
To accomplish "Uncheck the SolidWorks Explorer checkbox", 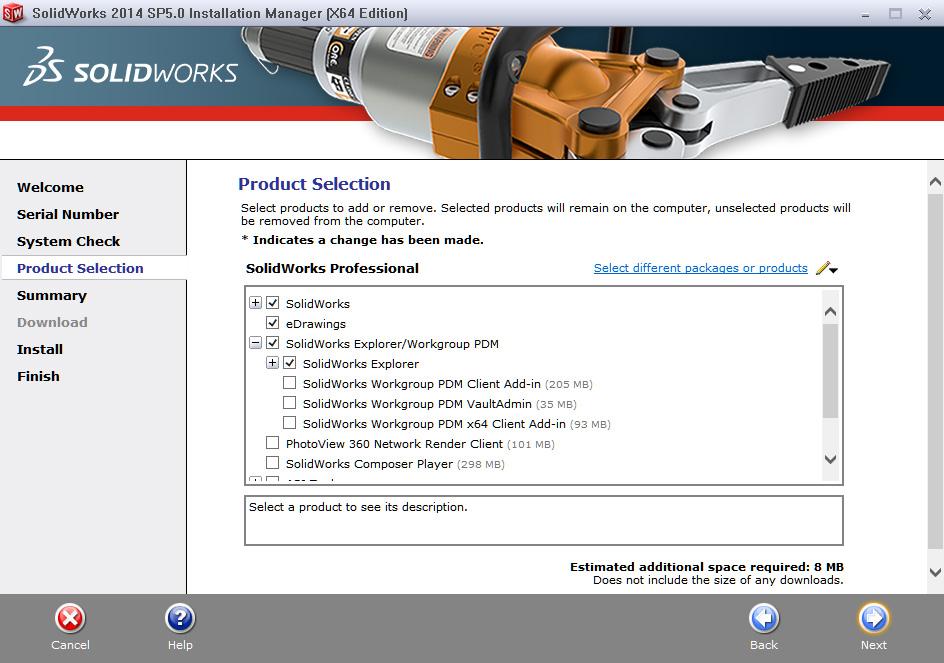I will [290, 363].
